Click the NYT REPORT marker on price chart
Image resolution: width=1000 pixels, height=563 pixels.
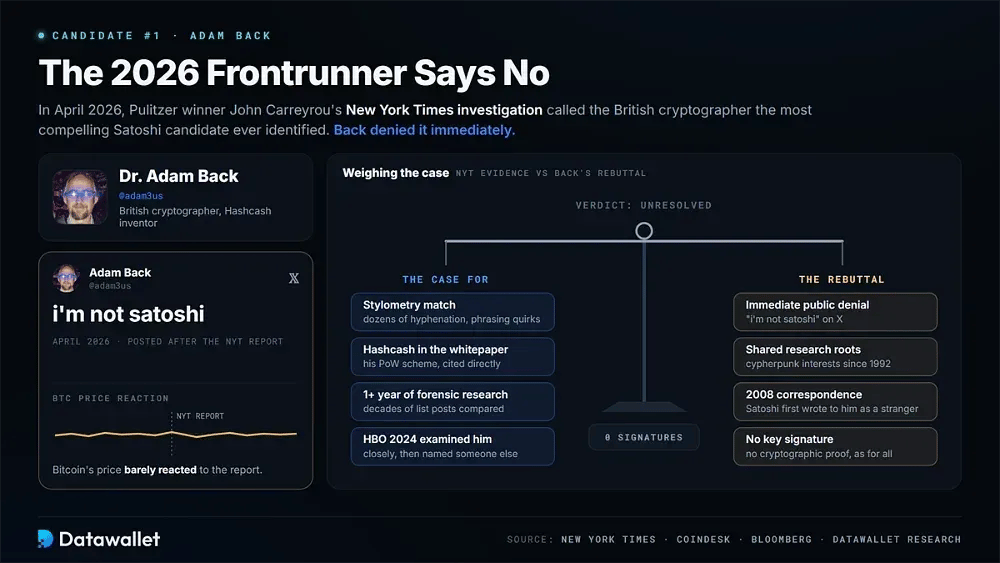200,416
